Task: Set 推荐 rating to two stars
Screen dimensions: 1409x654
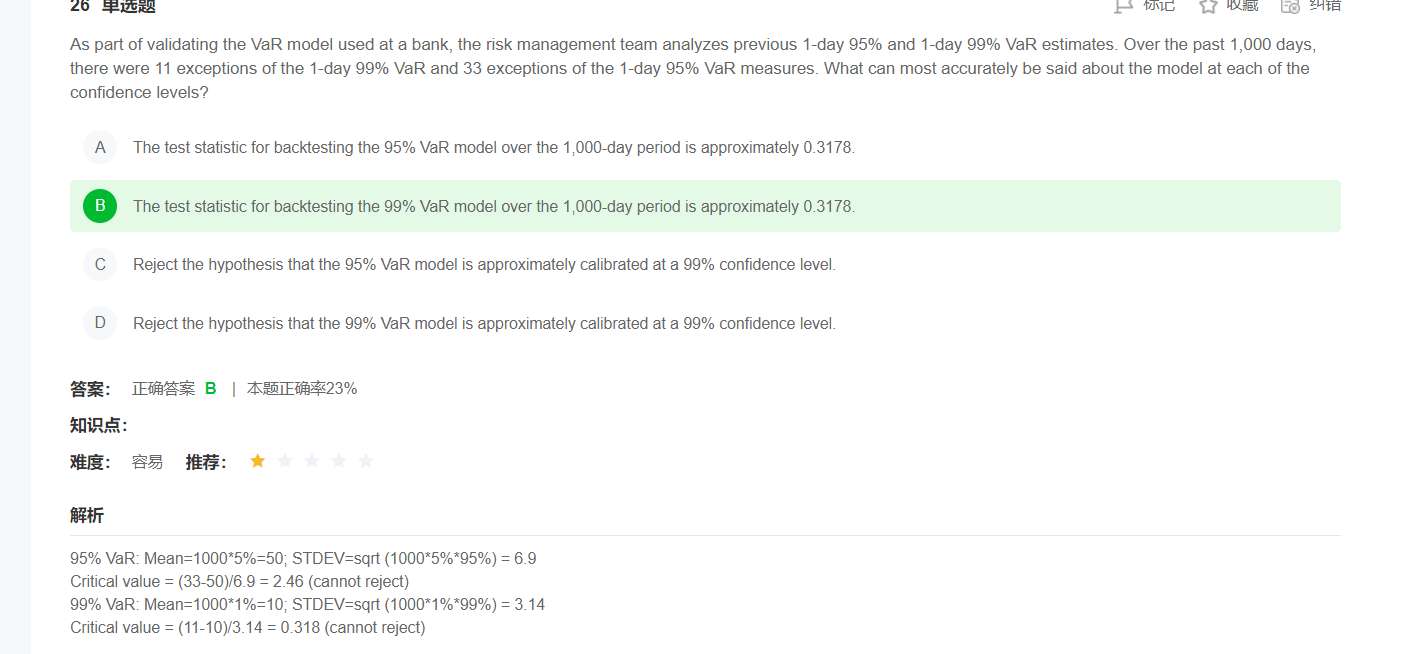Action: pyautogui.click(x=285, y=461)
